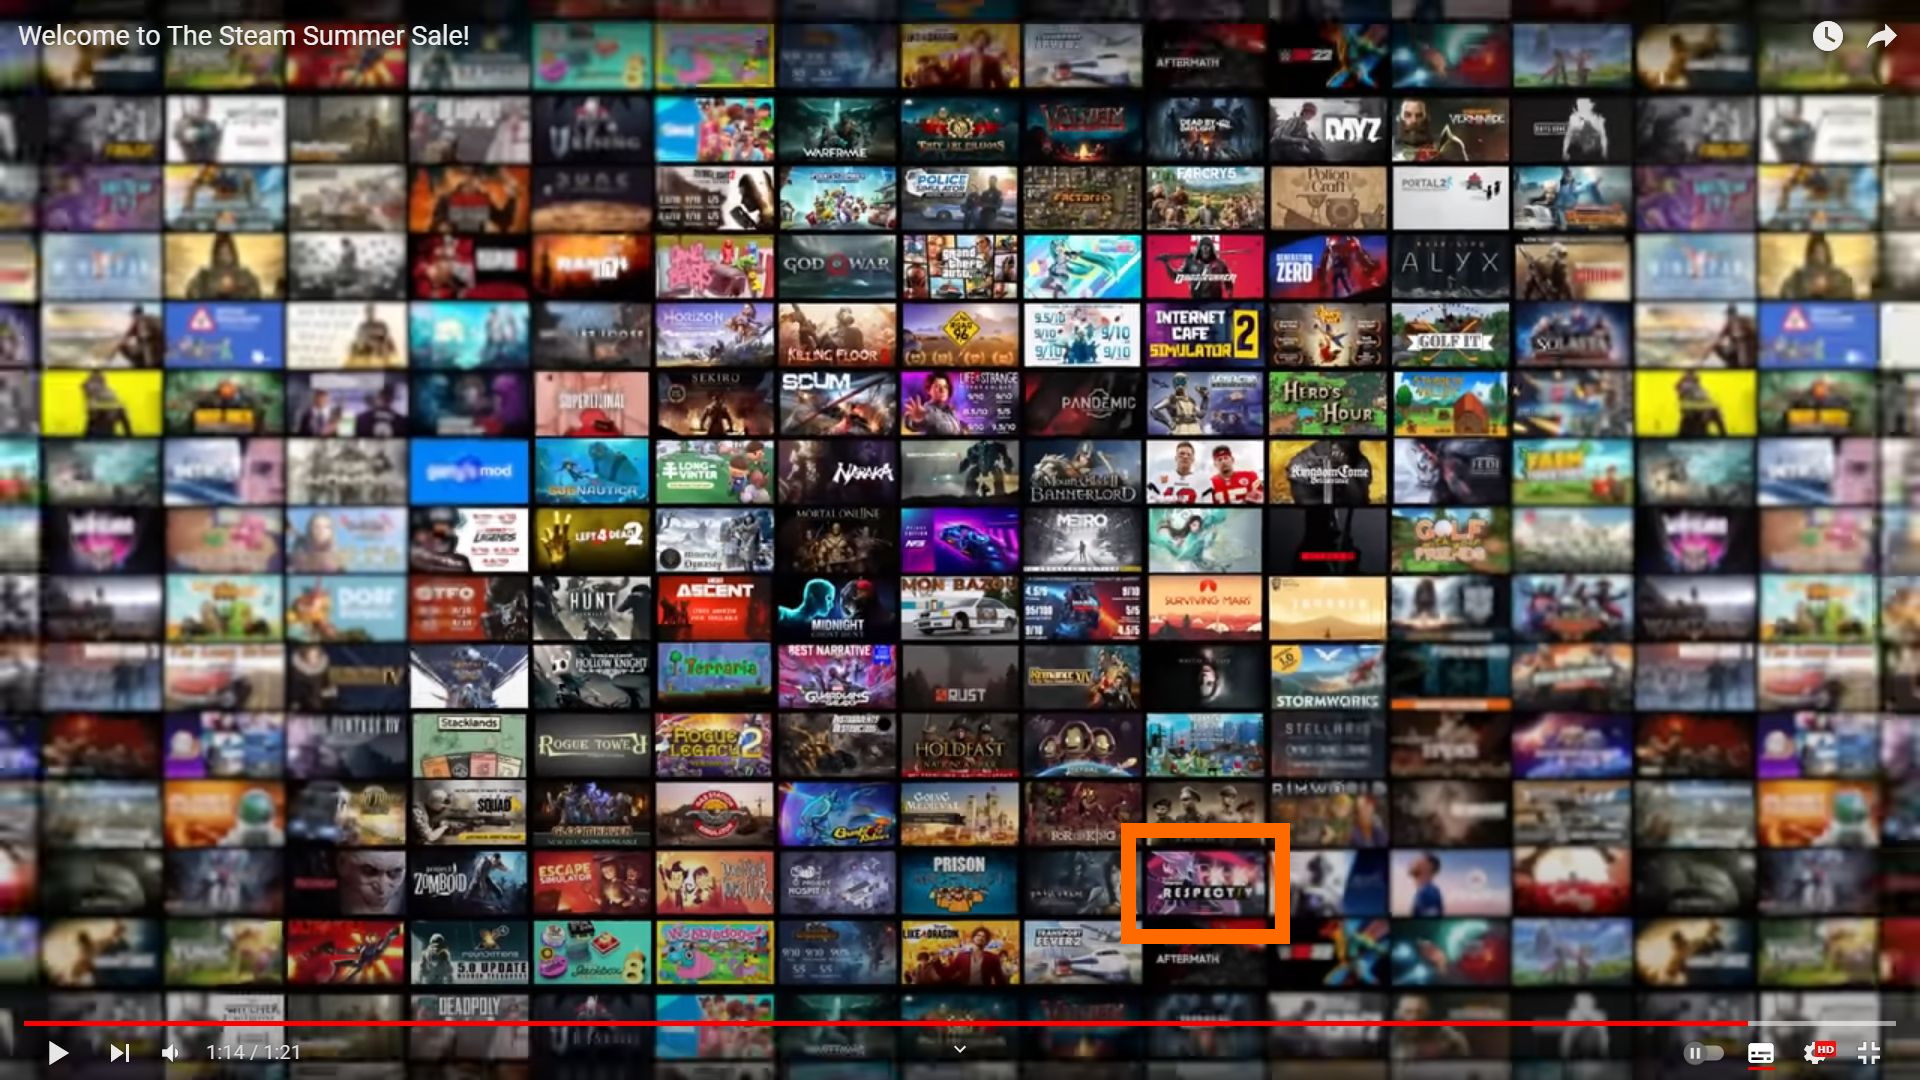This screenshot has width=1920, height=1080.
Task: Click the 1:14 / 1:21 time display
Action: click(x=253, y=1053)
